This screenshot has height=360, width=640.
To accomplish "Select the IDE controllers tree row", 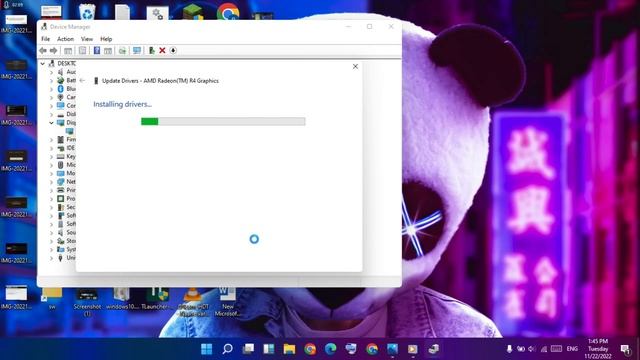I will coord(66,148).
